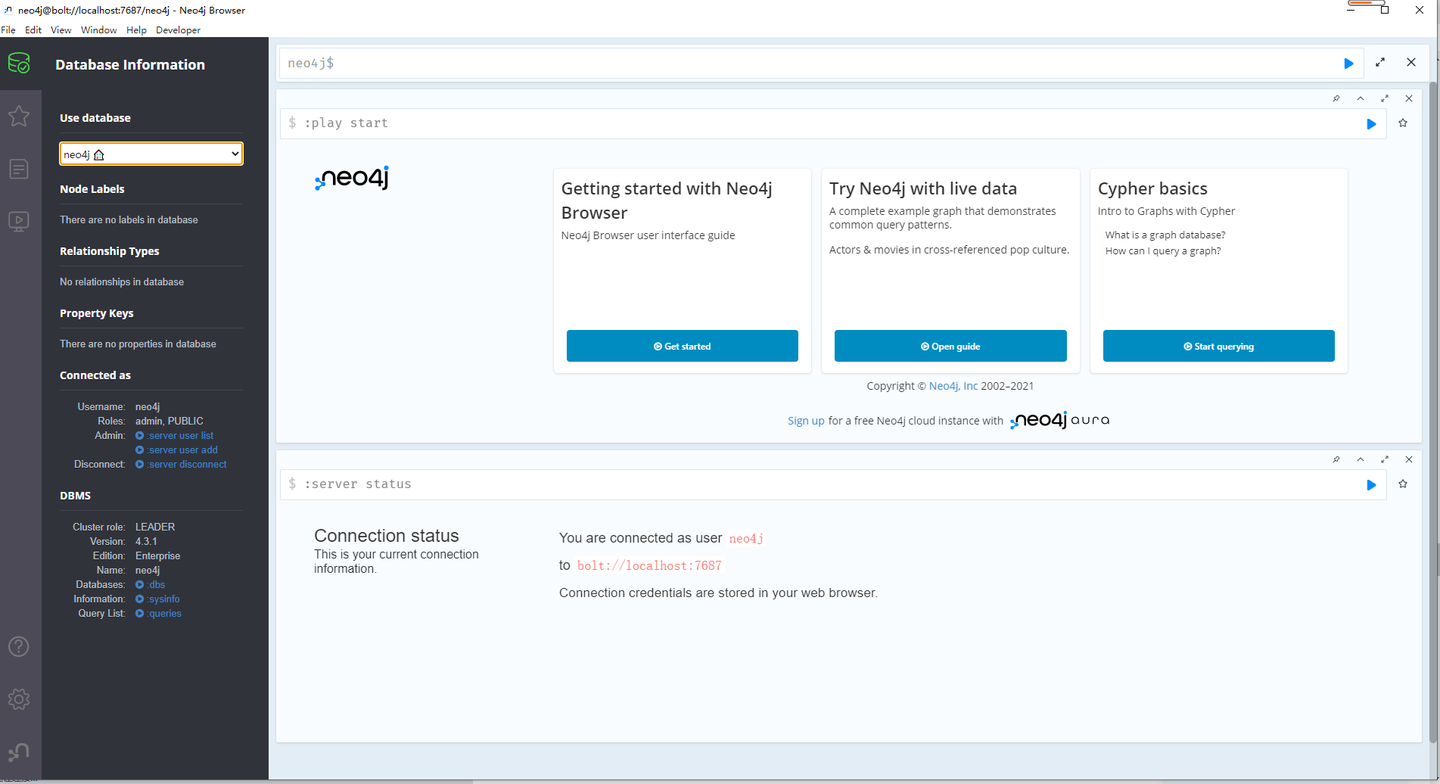1440x784 pixels.
Task: Open the Developer menu
Action: pos(178,30)
